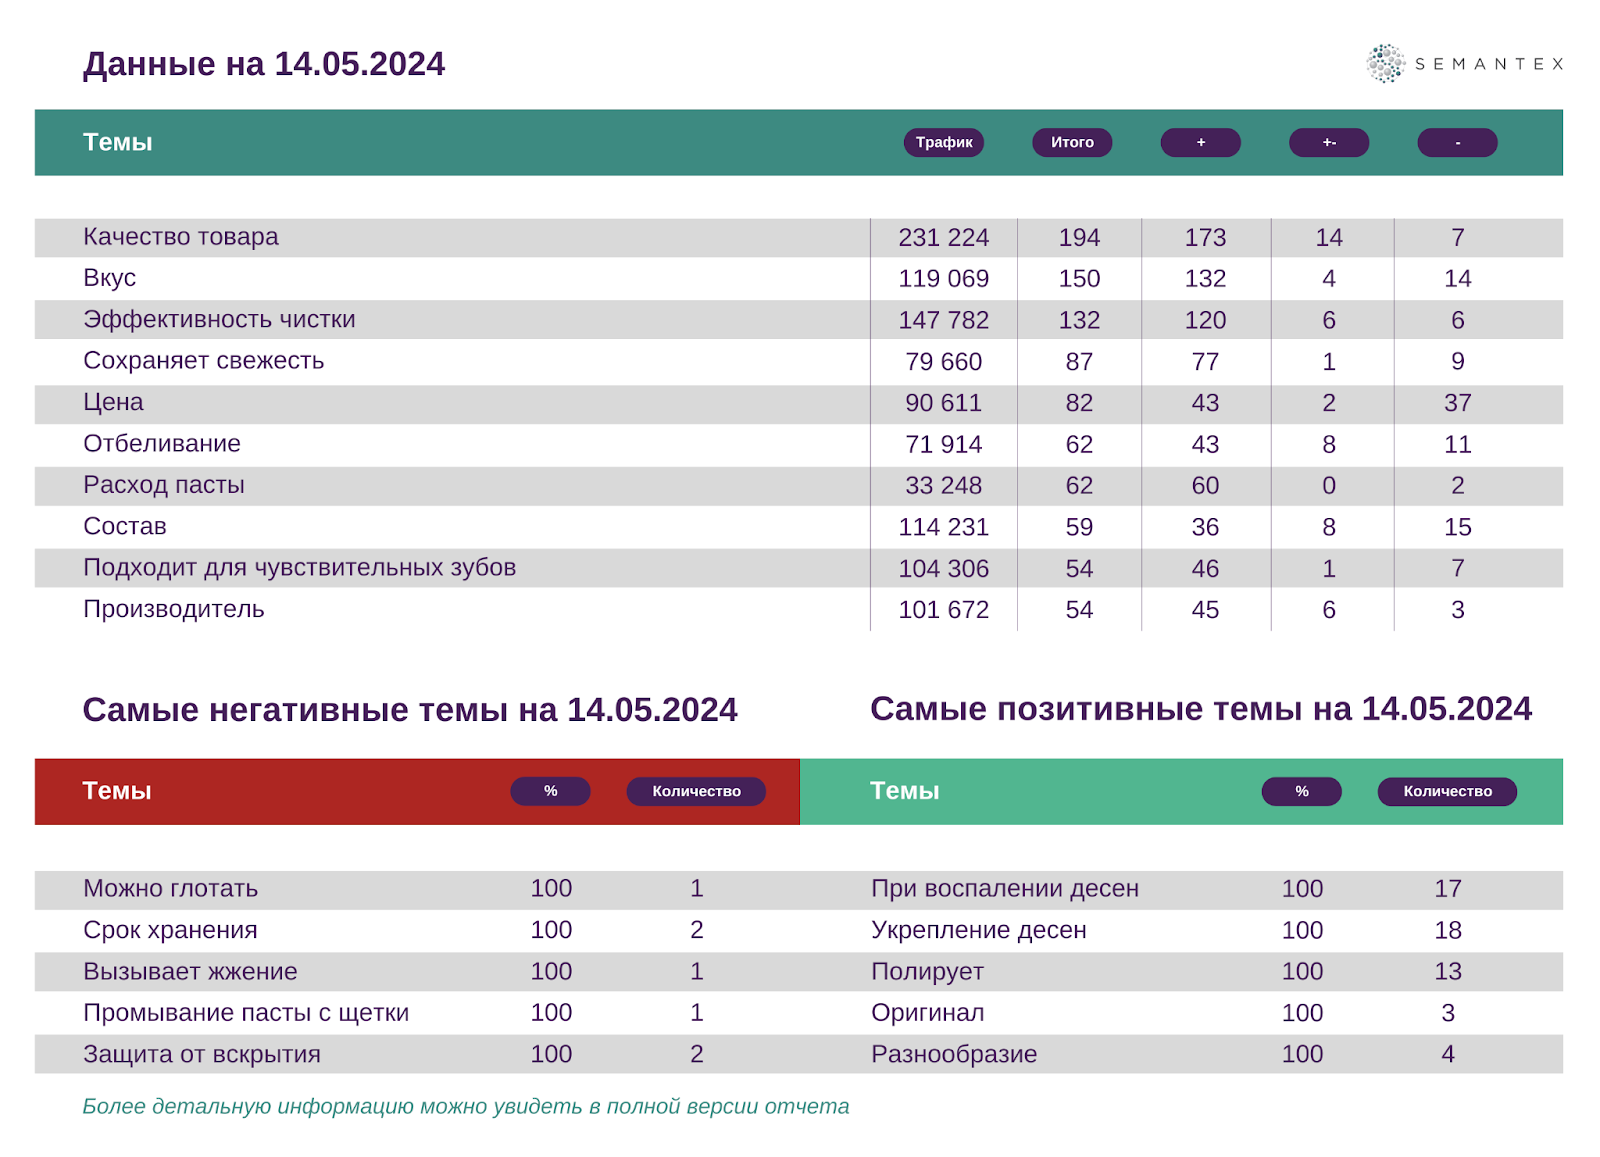
Task: Click the '%' pill in negative topics header
Action: click(550, 791)
